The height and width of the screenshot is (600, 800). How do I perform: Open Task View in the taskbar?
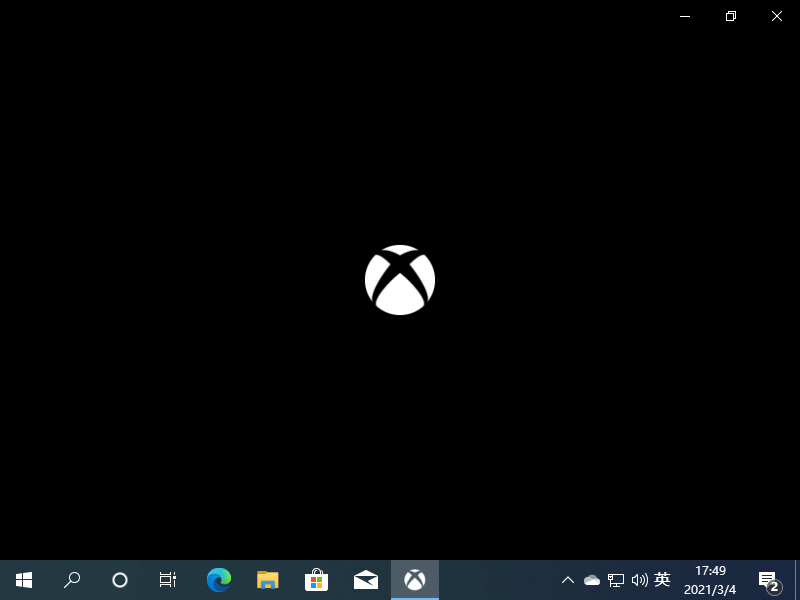tap(168, 580)
